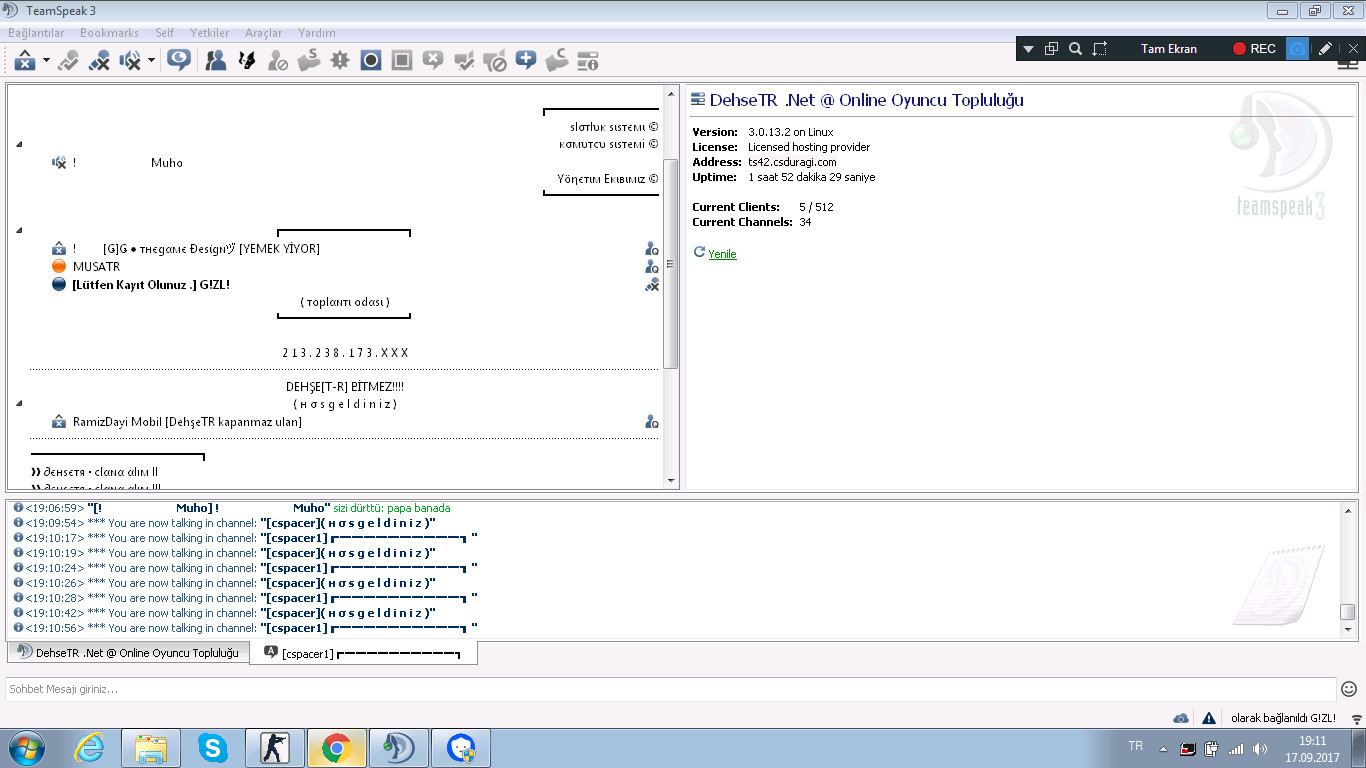This screenshot has height=768, width=1366.
Task: Click the Yenile refresh link
Action: 722,254
